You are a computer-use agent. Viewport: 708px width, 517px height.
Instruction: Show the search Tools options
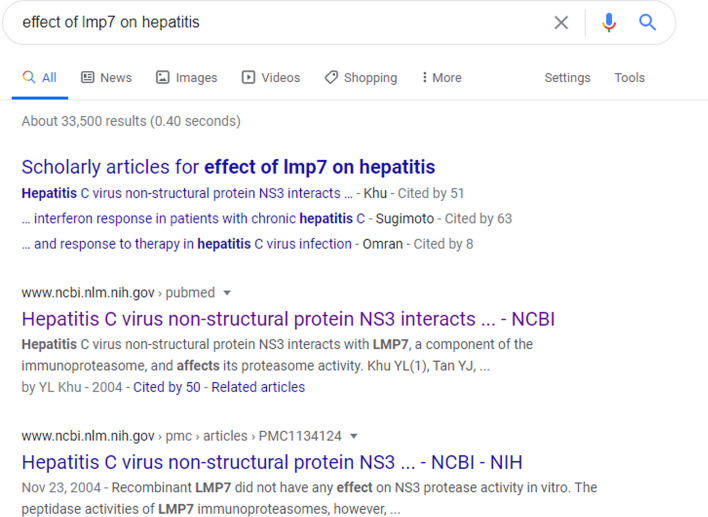630,78
